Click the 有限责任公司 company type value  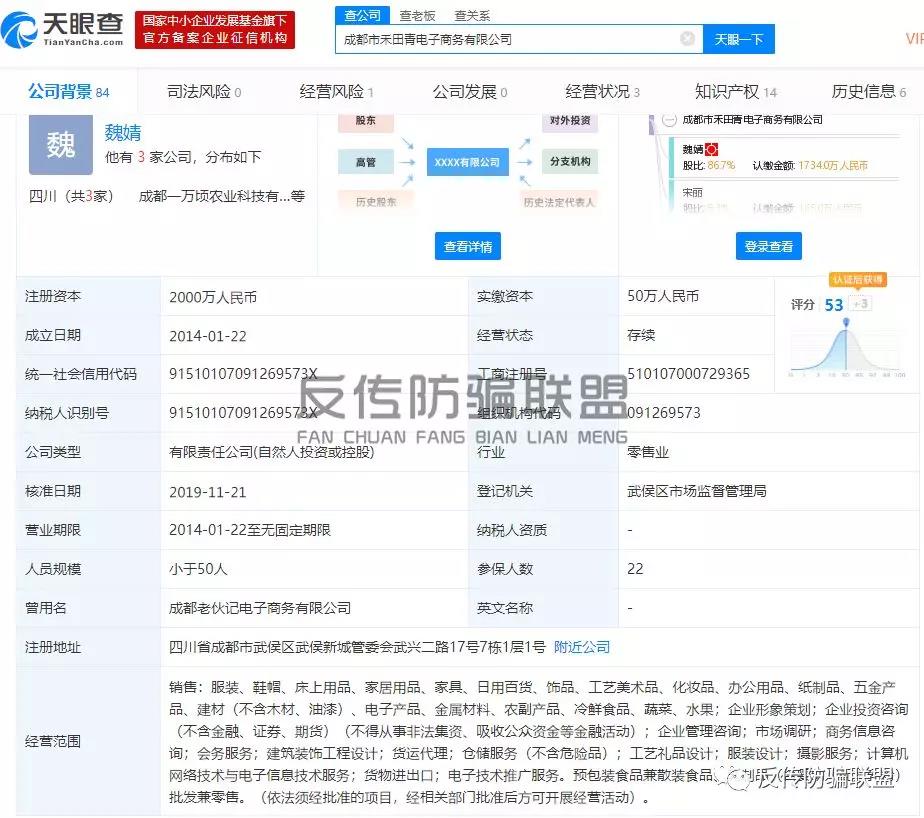(271, 453)
